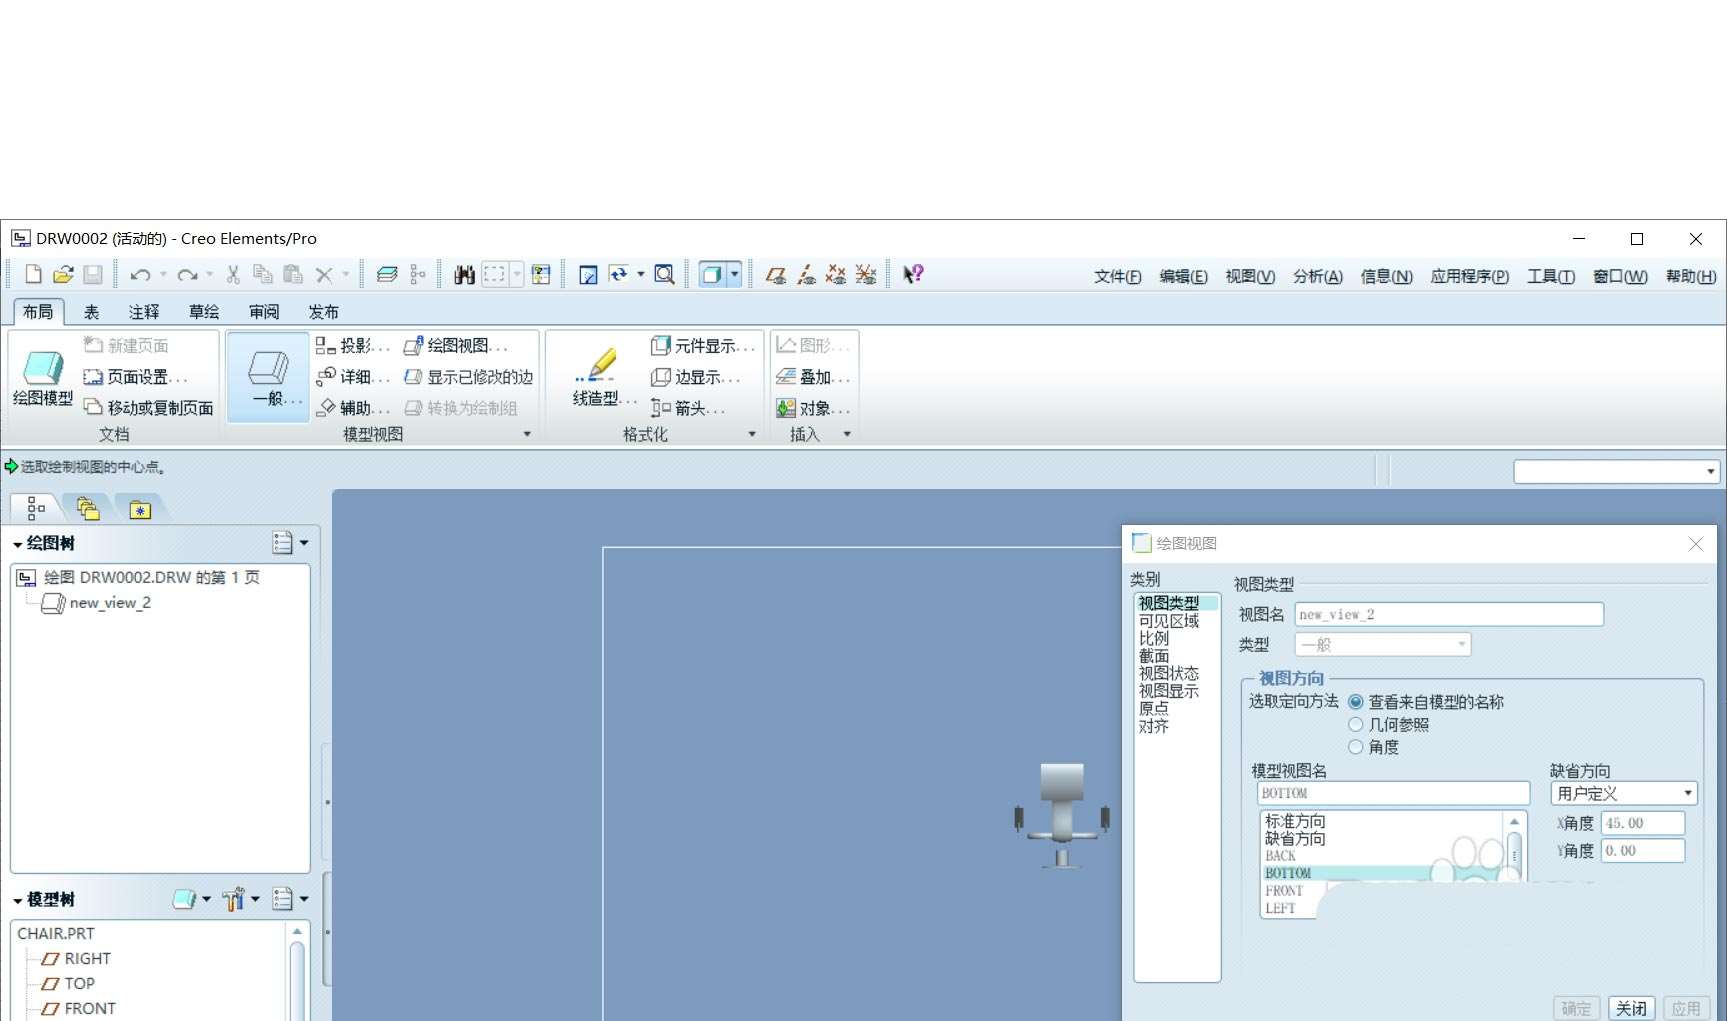Select the 几何参照 radio option
Image resolution: width=1727 pixels, height=1021 pixels.
pos(1356,724)
